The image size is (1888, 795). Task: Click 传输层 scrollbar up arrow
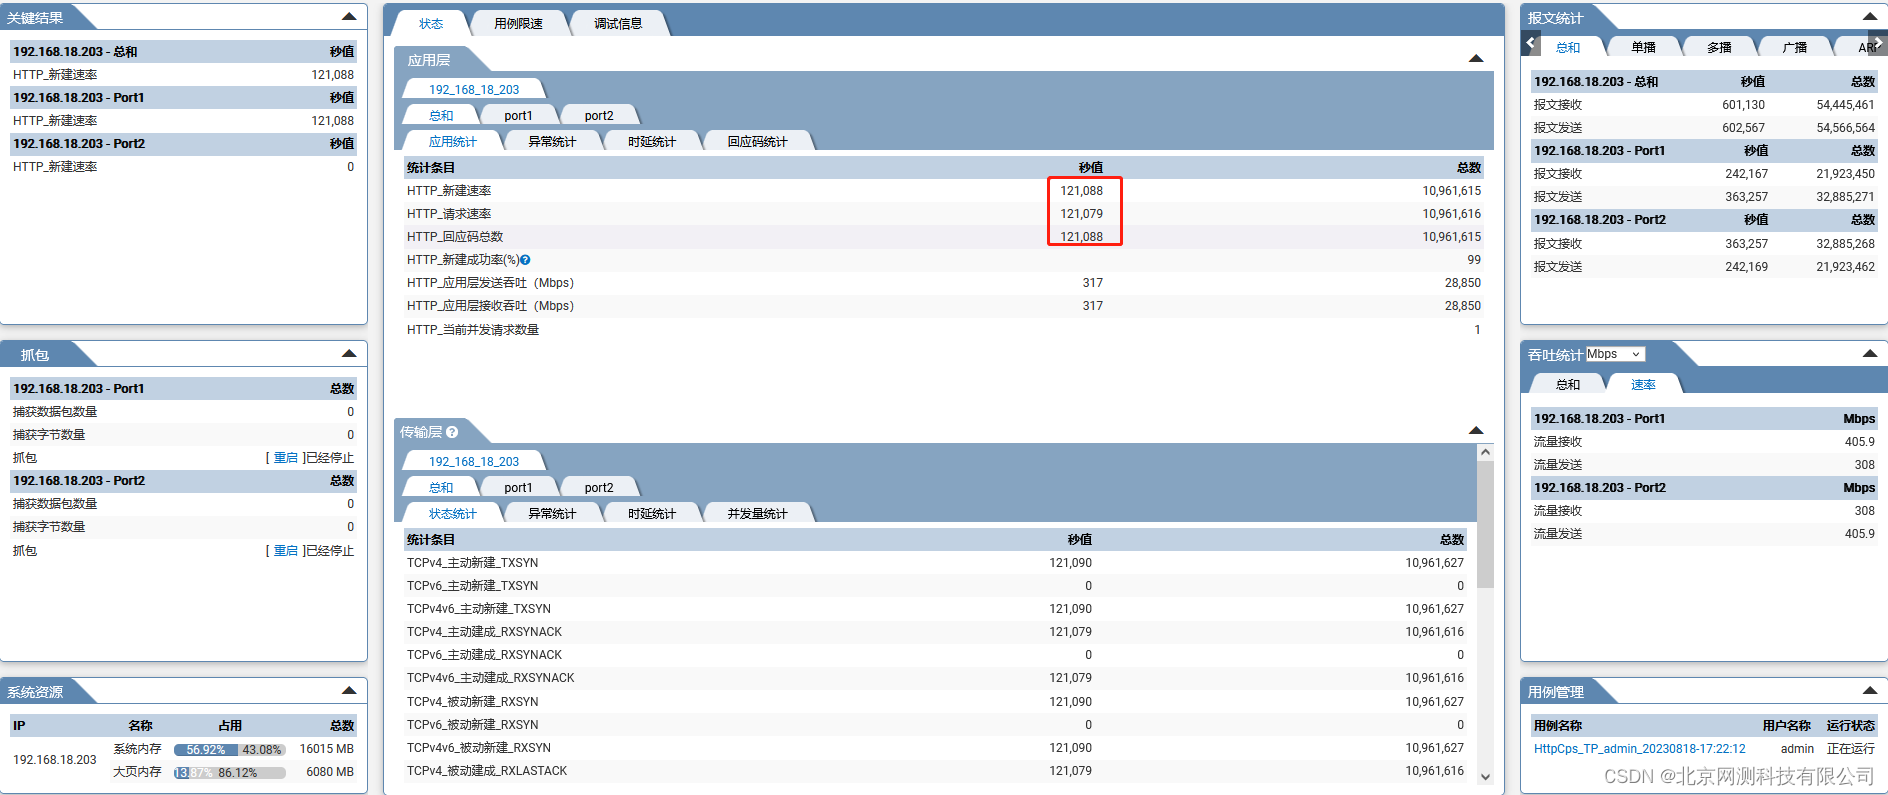(x=1485, y=452)
